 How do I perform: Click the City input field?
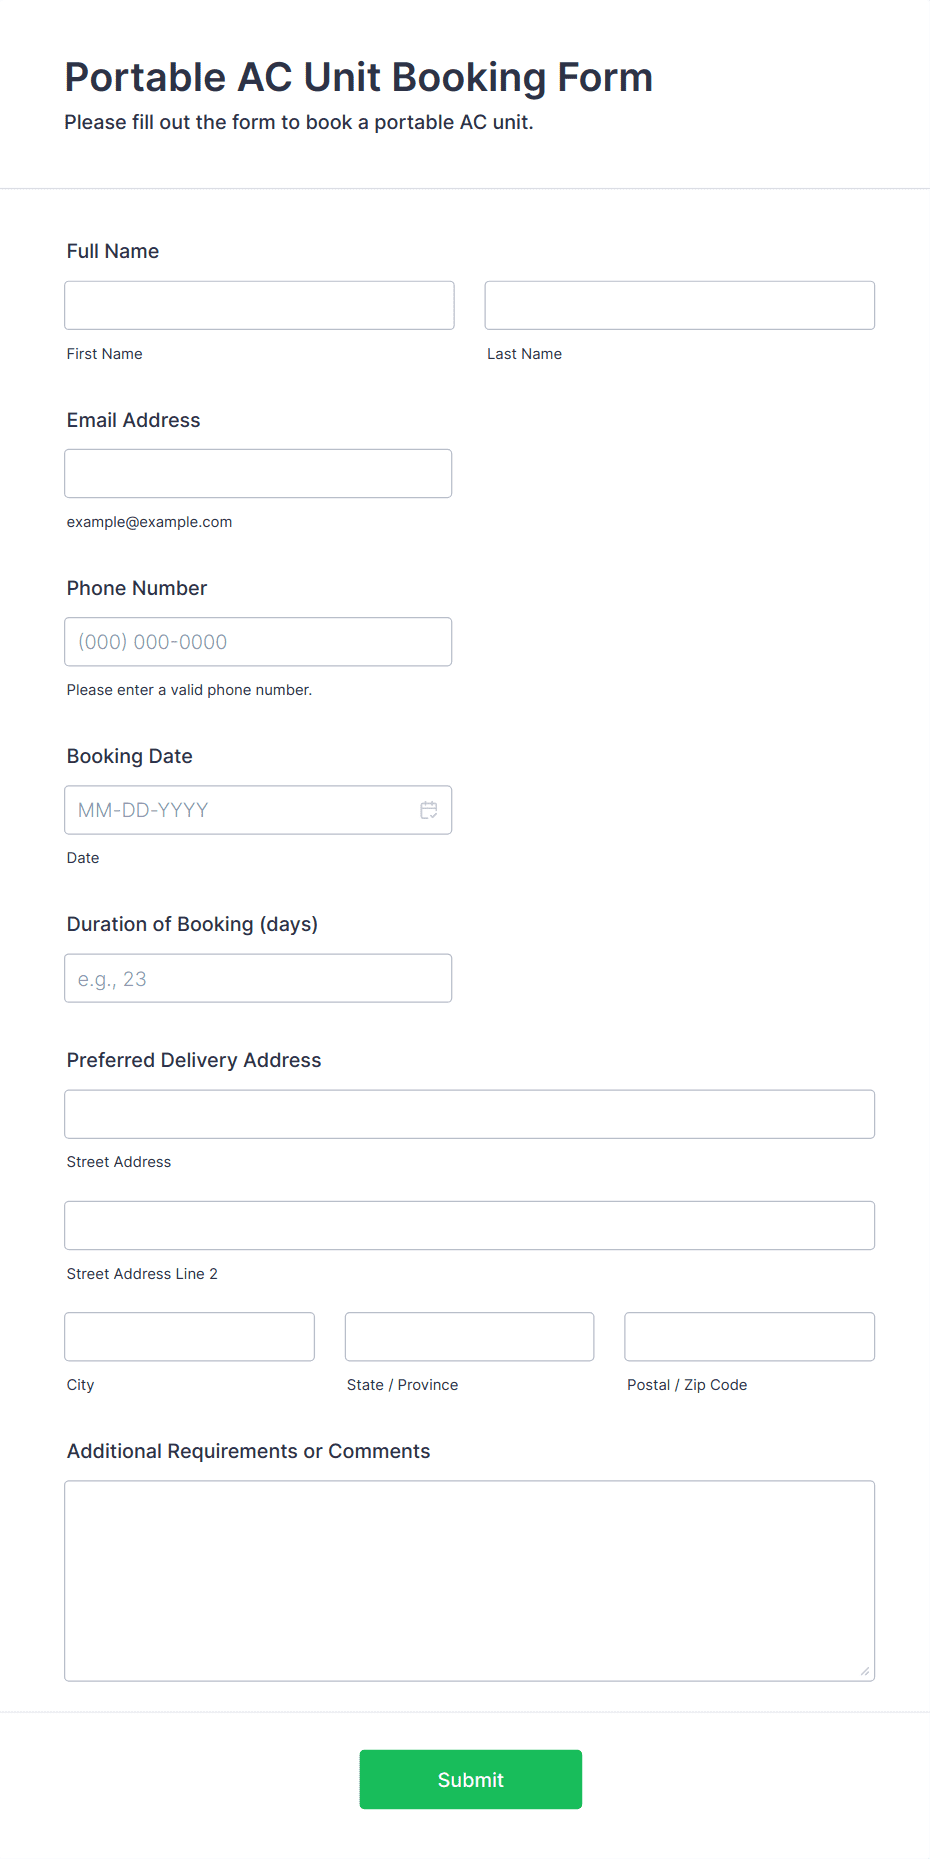pos(189,1336)
